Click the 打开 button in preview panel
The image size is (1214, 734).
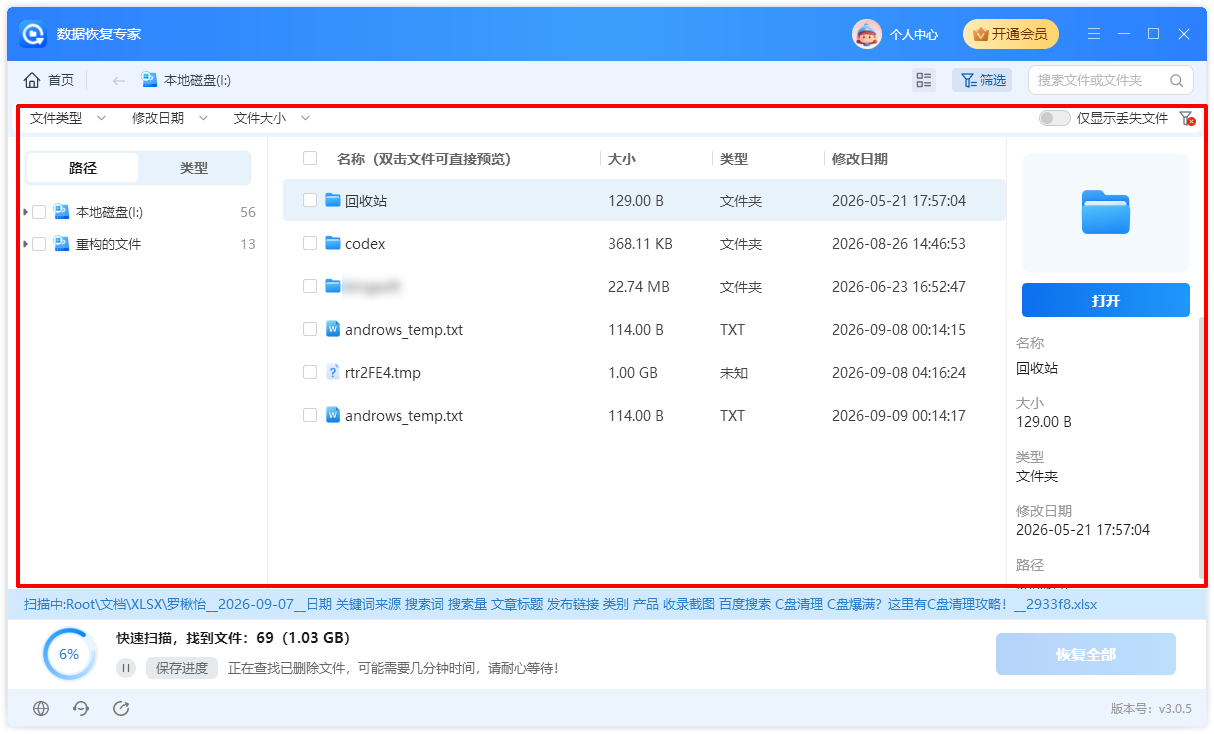pyautogui.click(x=1105, y=300)
